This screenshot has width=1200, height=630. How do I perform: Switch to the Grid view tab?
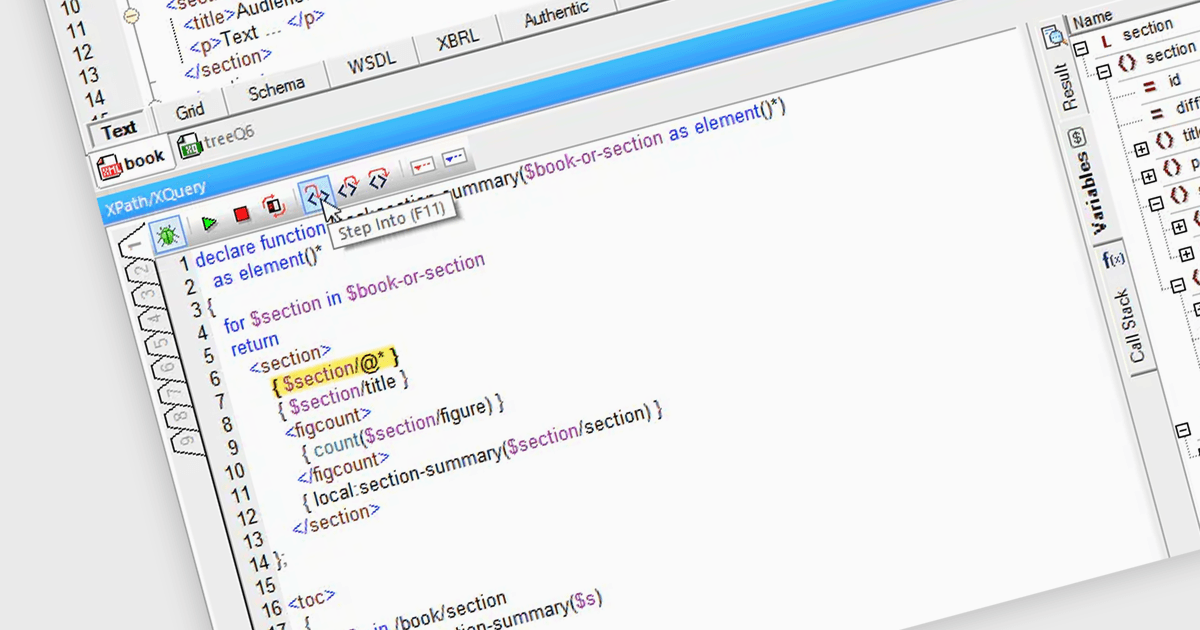pos(190,110)
